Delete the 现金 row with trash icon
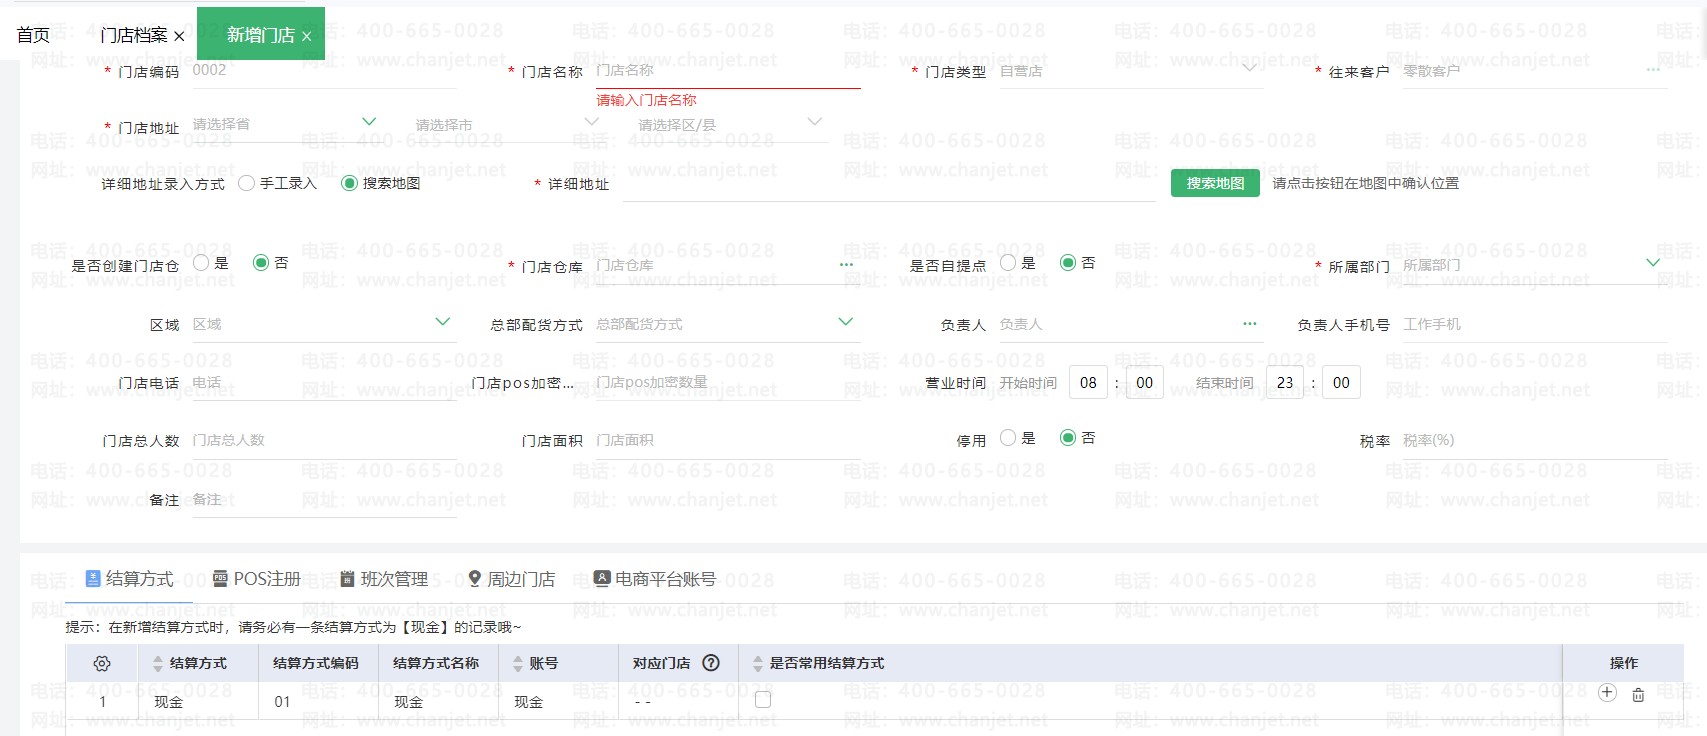 tap(1638, 694)
